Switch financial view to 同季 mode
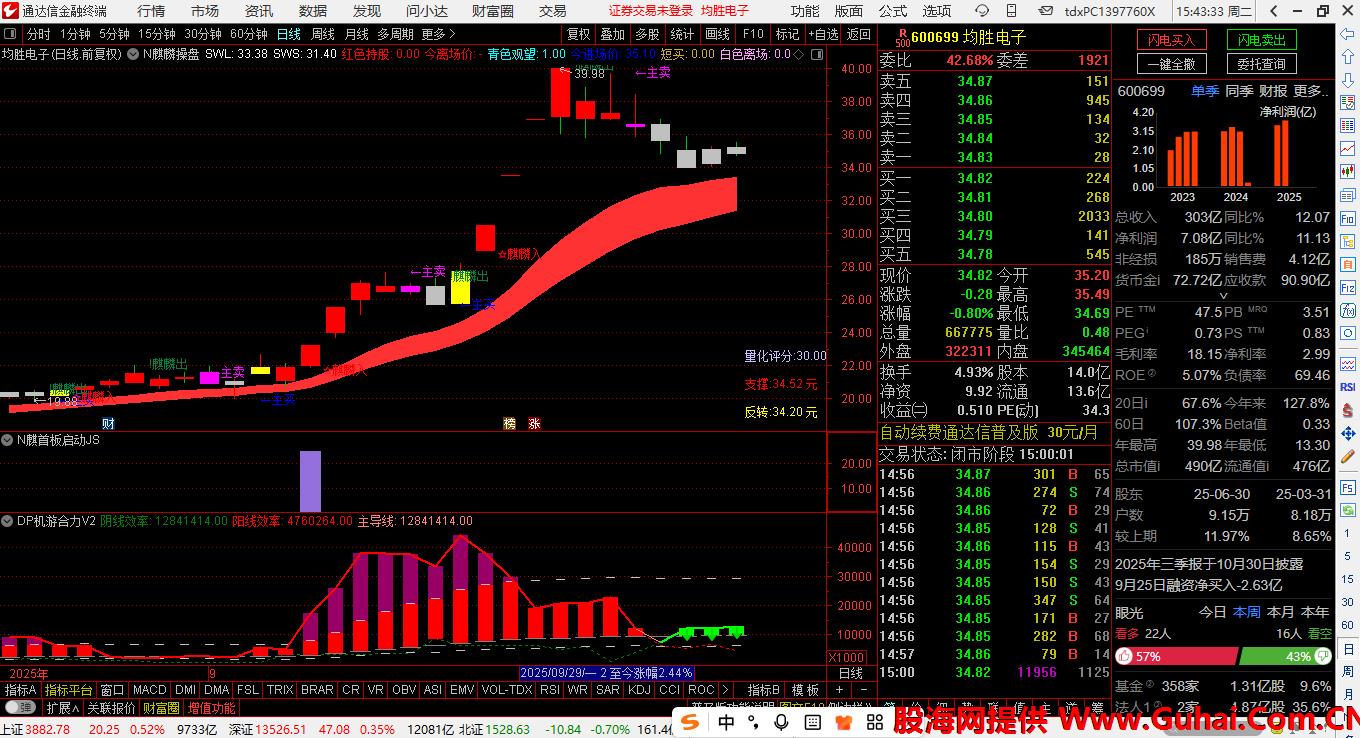 click(1239, 91)
